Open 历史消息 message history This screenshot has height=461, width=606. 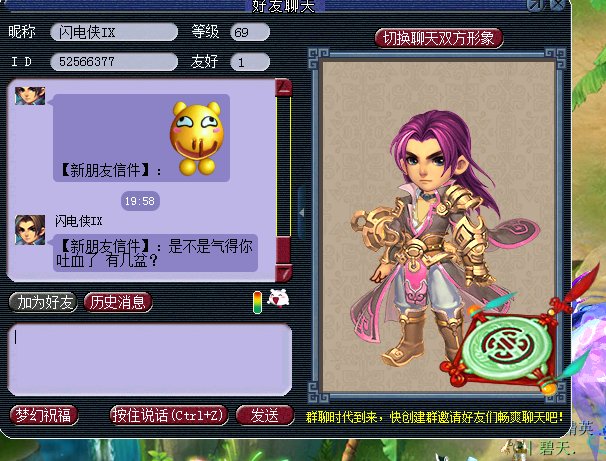[117, 302]
